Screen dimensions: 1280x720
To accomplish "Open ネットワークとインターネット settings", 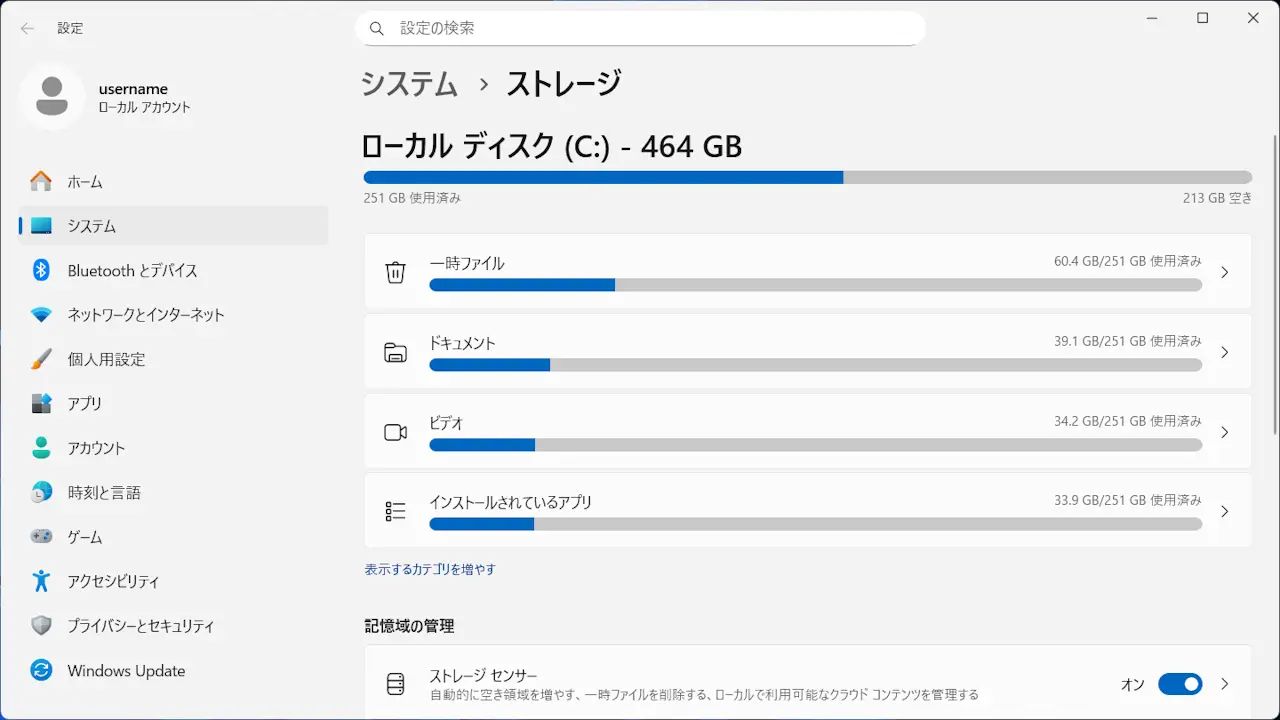I will point(146,314).
